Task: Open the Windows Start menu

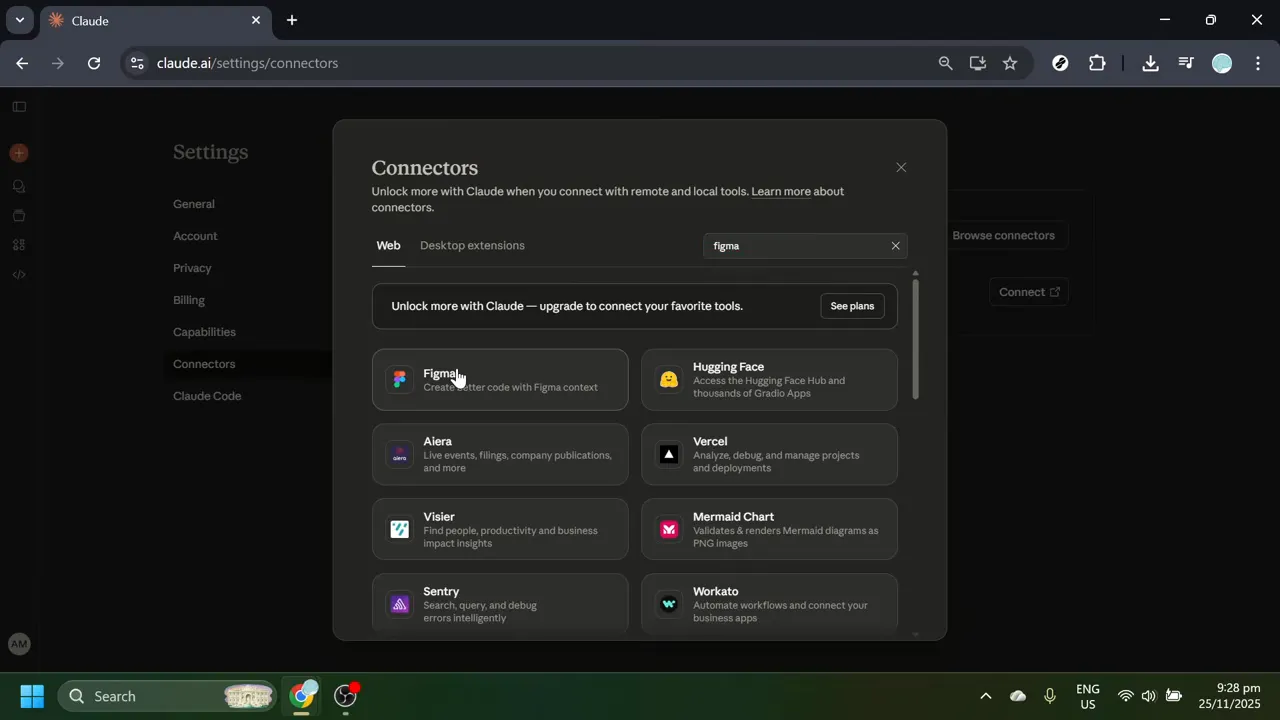Action: (x=32, y=696)
